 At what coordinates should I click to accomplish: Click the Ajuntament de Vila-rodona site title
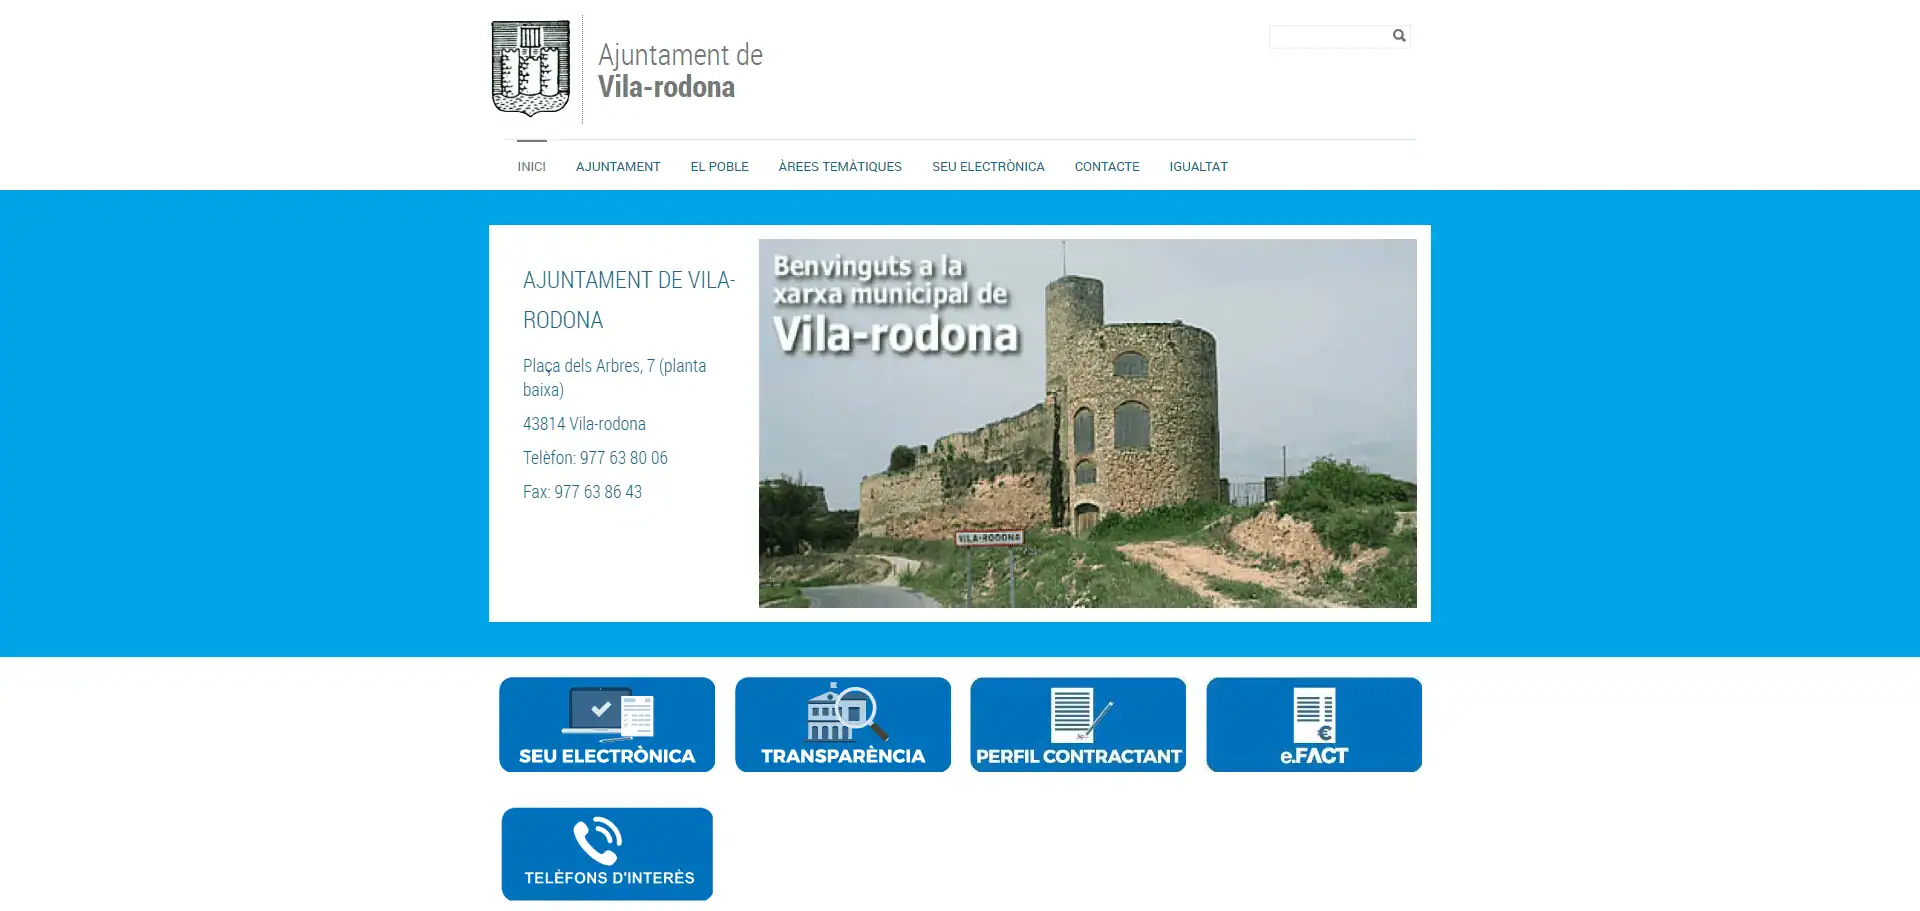680,71
